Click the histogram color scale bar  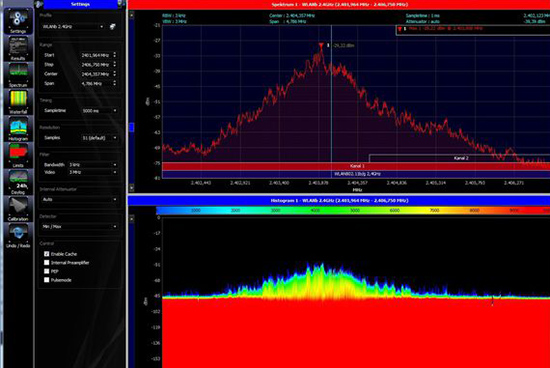click(x=353, y=210)
